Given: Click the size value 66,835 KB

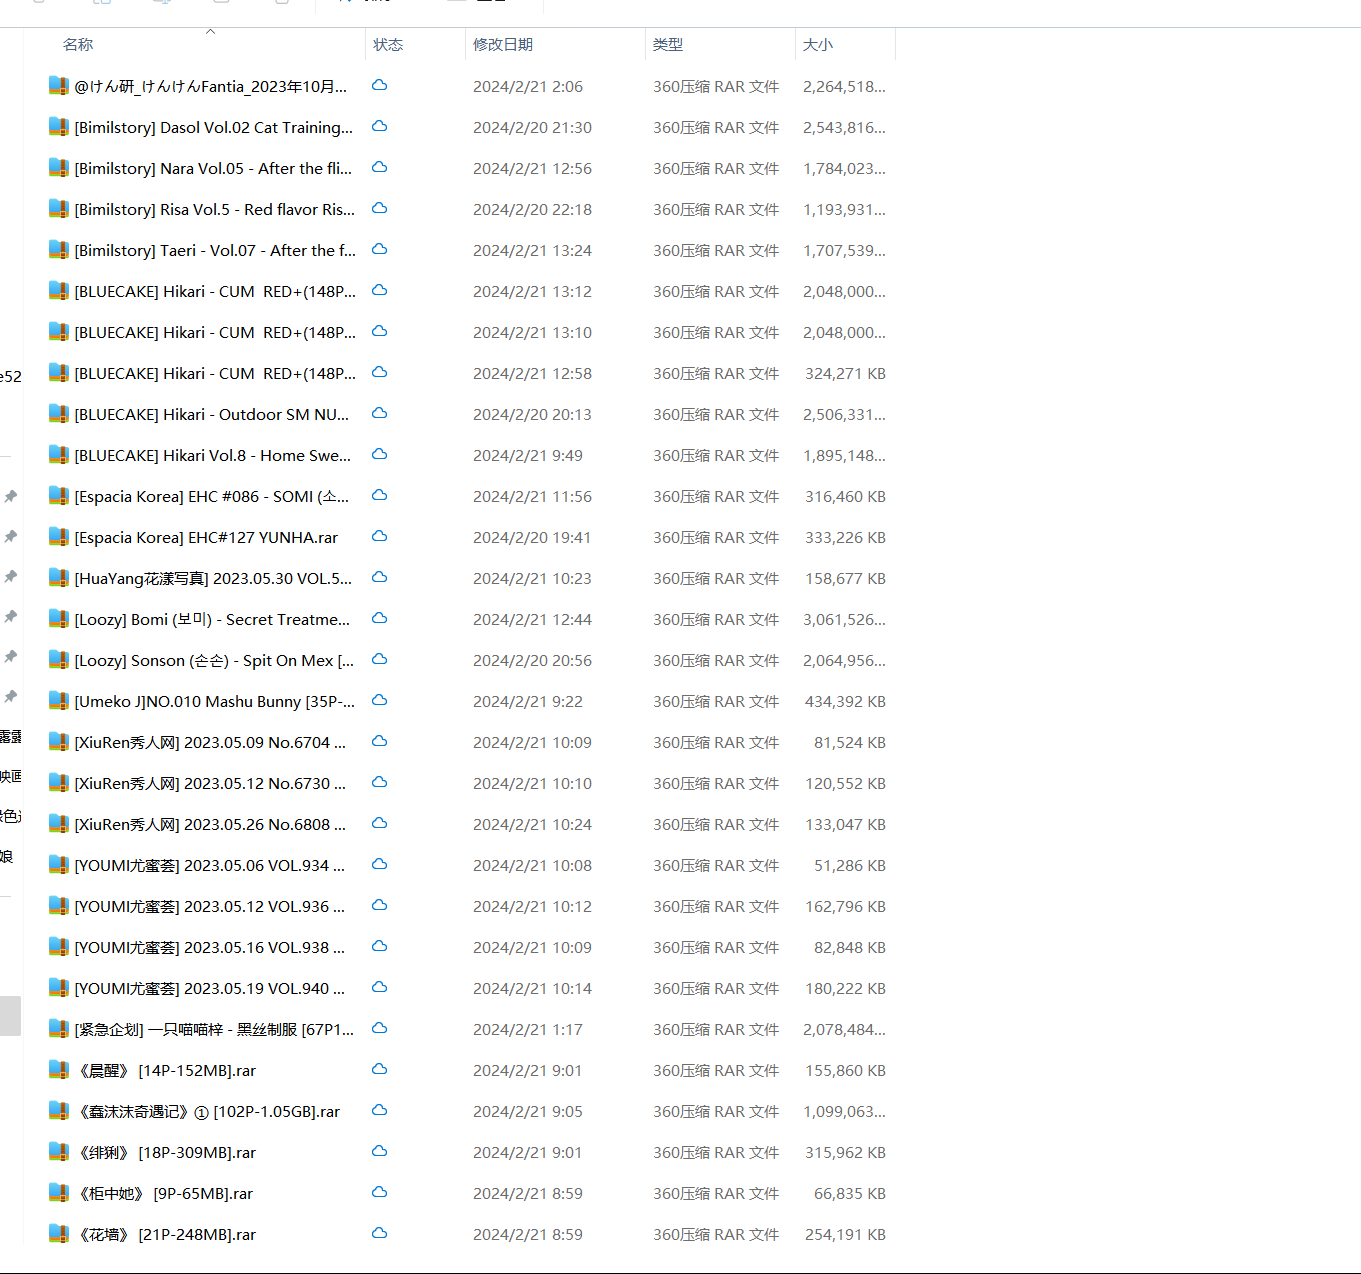Looking at the screenshot, I should (x=849, y=1193).
